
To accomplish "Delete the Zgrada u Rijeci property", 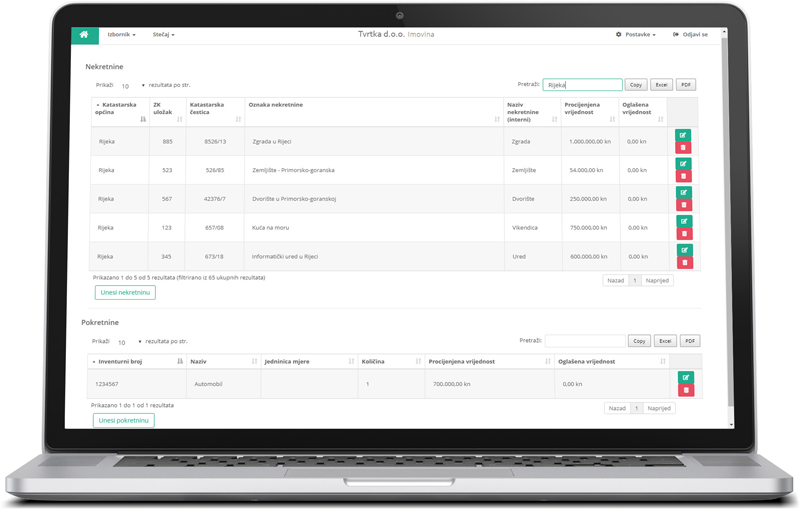I will [684, 148].
